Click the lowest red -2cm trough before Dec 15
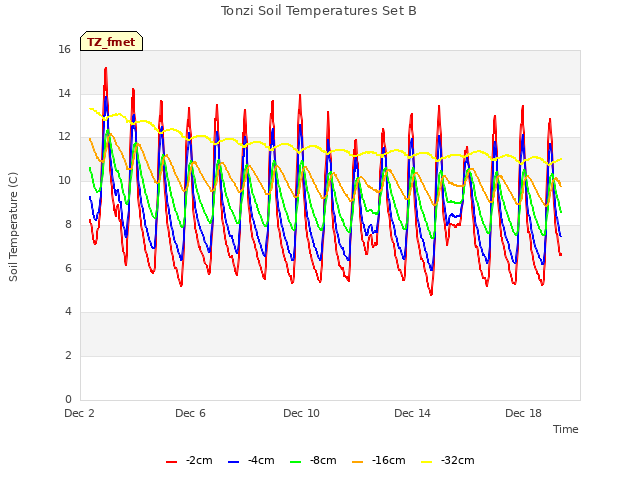640x480 pixels. coord(431,294)
